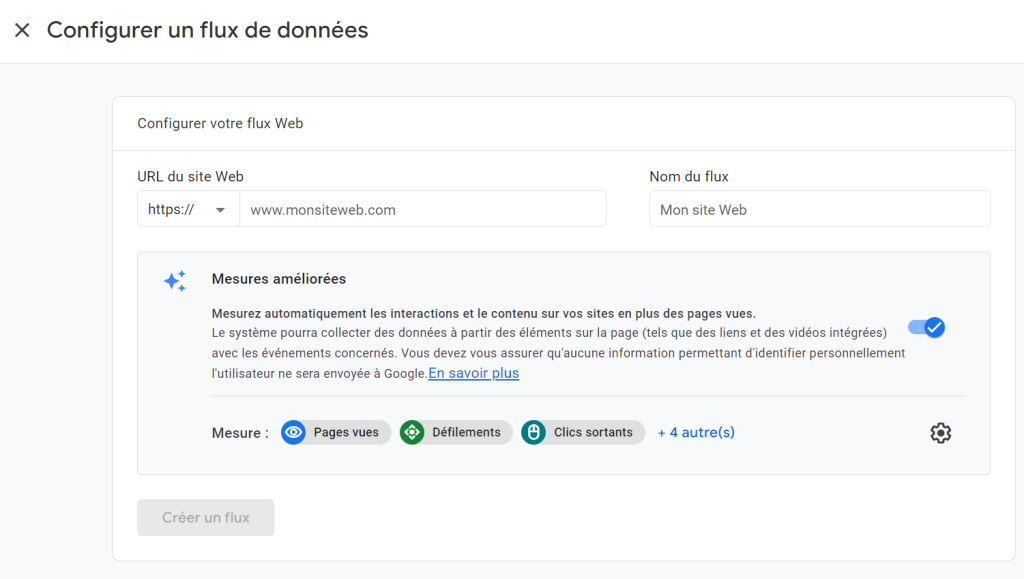Toggle the Mesures améliorées switch

click(926, 327)
